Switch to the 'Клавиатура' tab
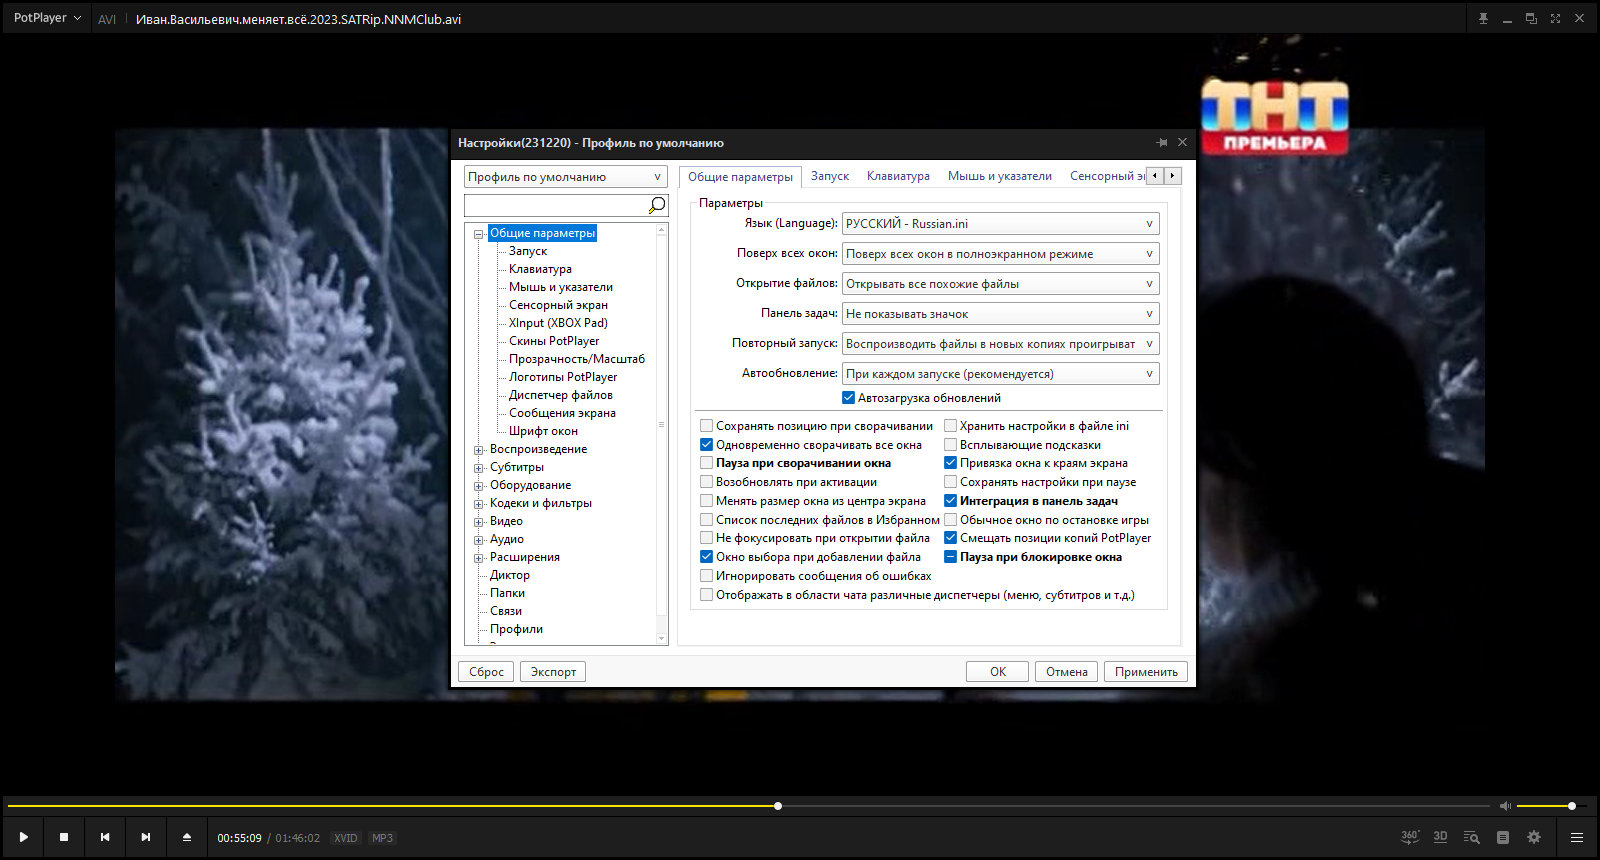The image size is (1600, 860). pos(898,176)
